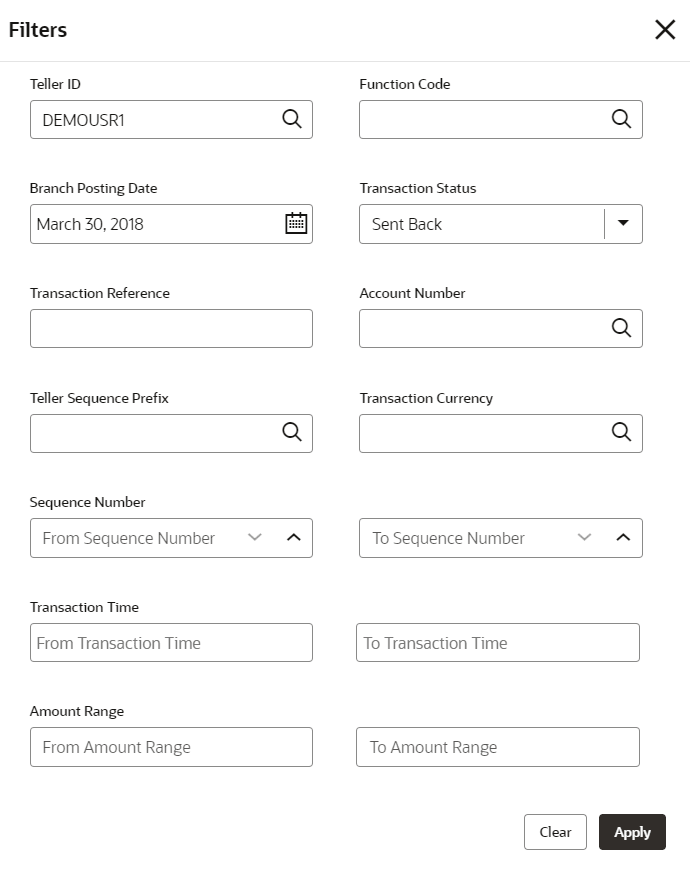690x874 pixels.
Task: Click the Account Number search icon
Action: [621, 328]
